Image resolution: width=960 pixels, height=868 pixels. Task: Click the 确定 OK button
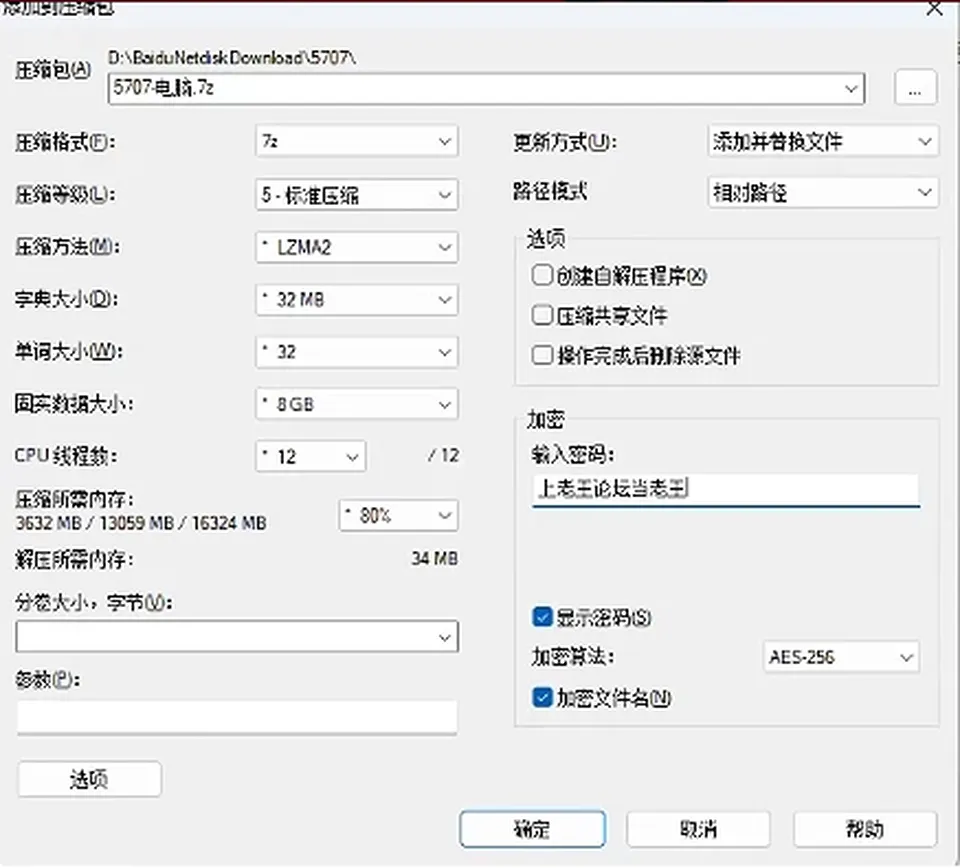tap(532, 829)
